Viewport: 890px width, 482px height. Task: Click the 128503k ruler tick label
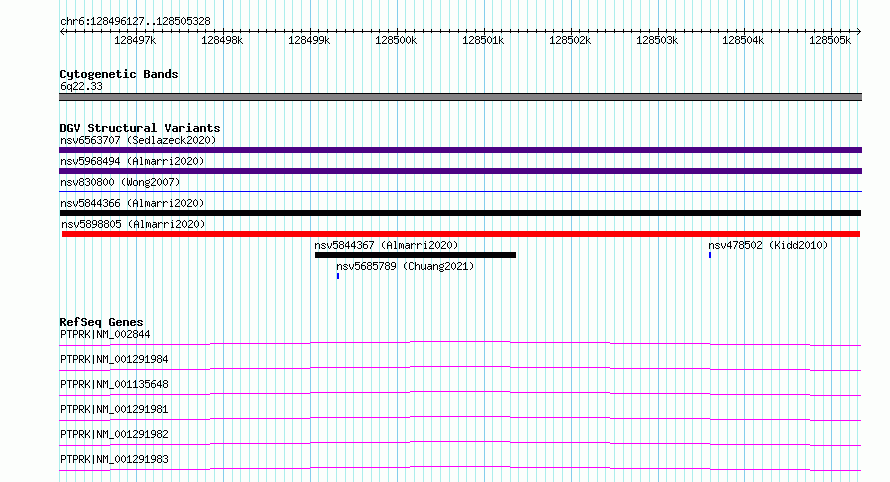pos(657,40)
